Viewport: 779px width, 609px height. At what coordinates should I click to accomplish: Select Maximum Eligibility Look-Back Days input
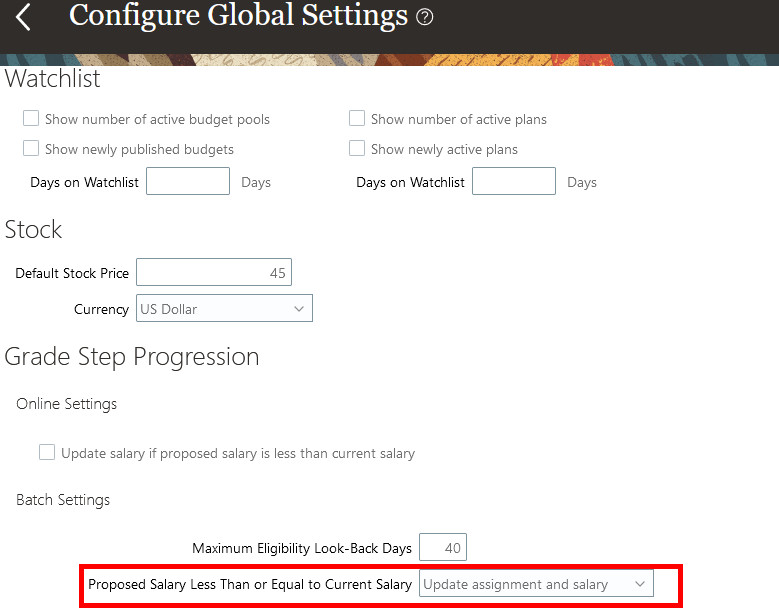pyautogui.click(x=443, y=548)
